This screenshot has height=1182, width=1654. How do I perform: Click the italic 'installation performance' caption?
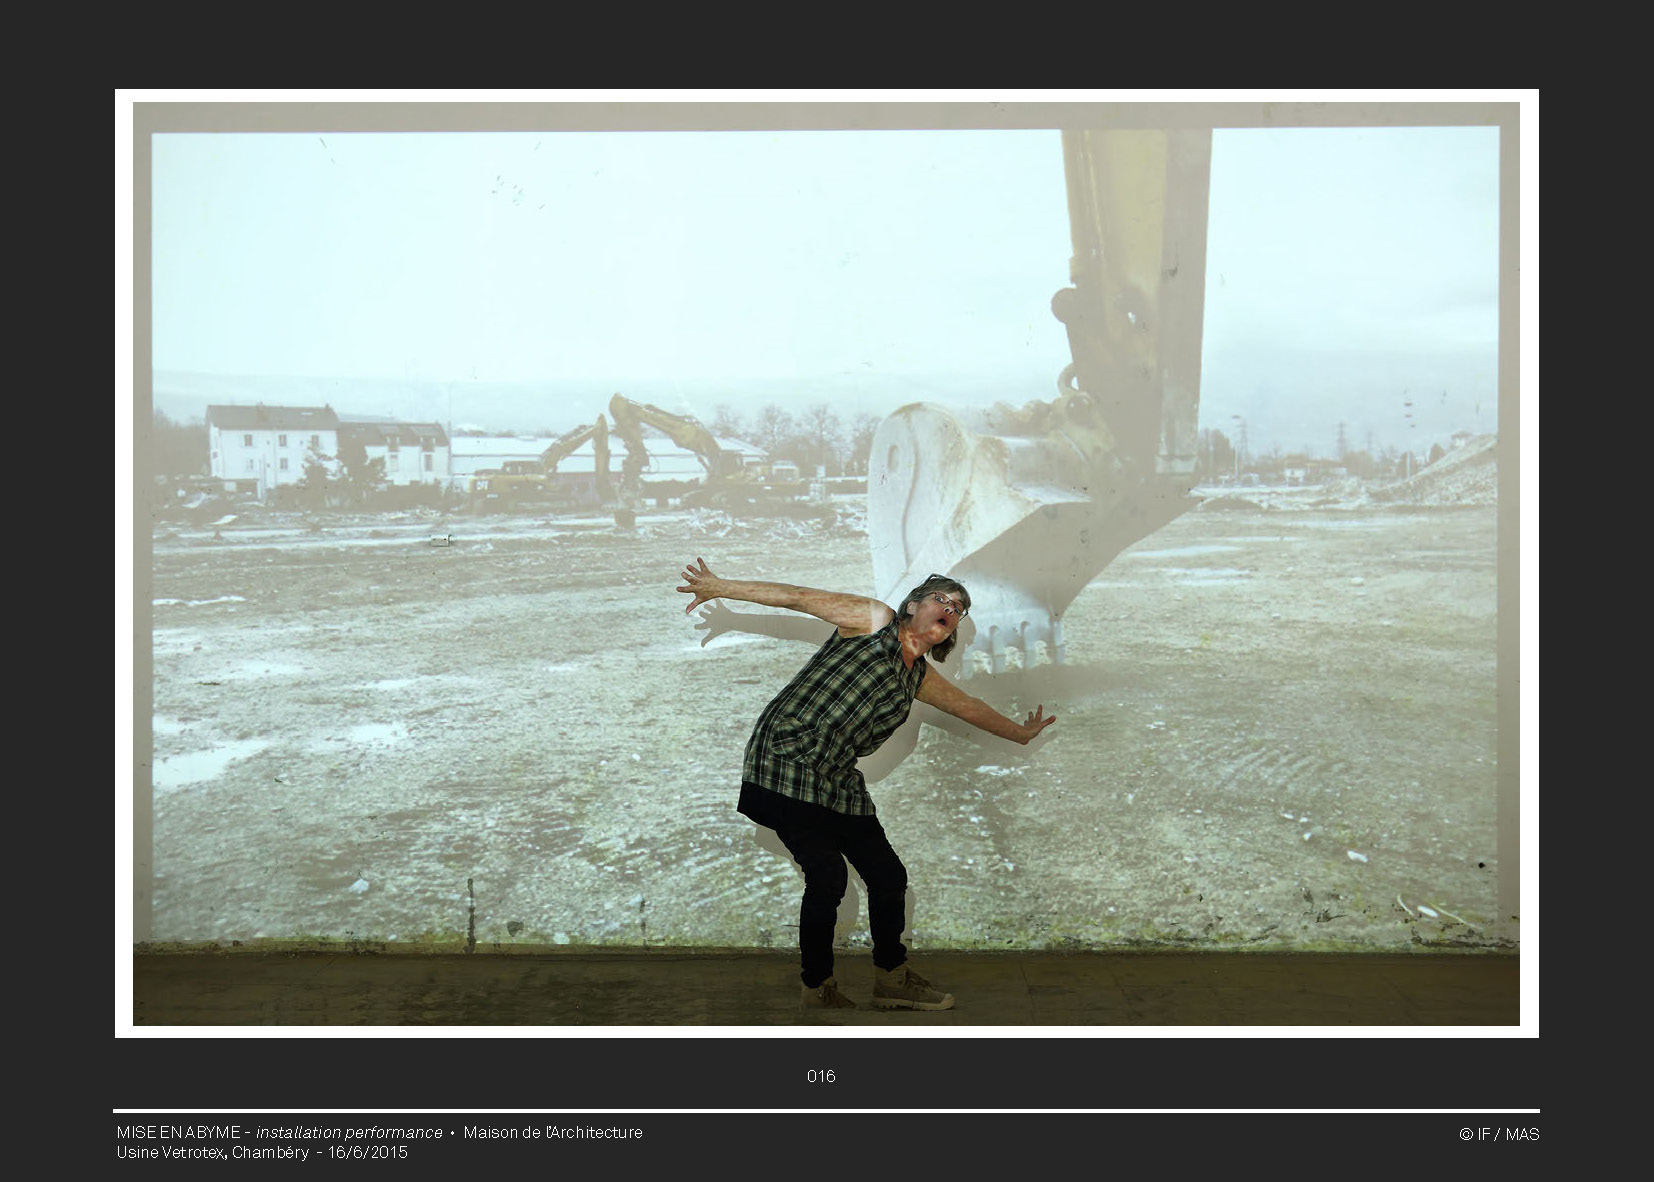(x=349, y=1132)
